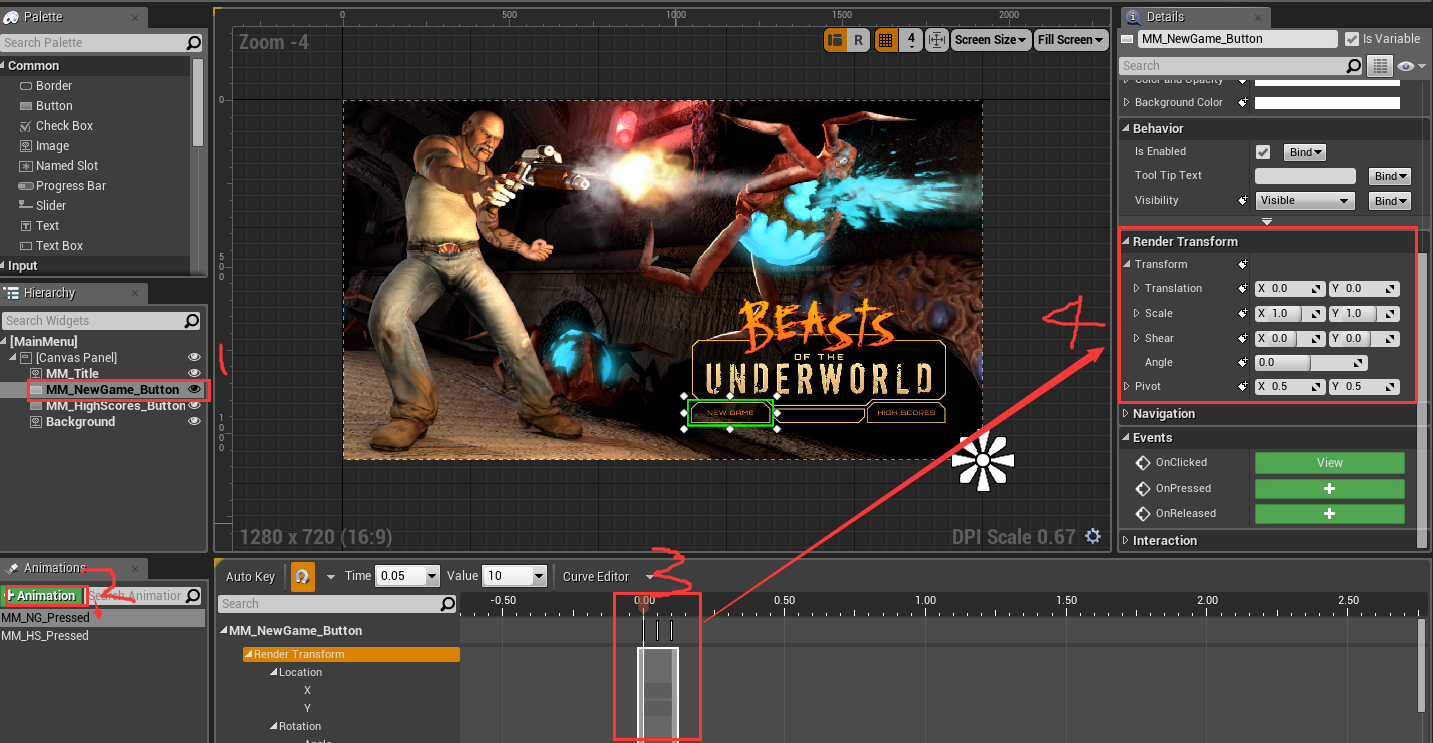Open grid snap size 4 option
Viewport: 1433px width, 743px height.
910,40
